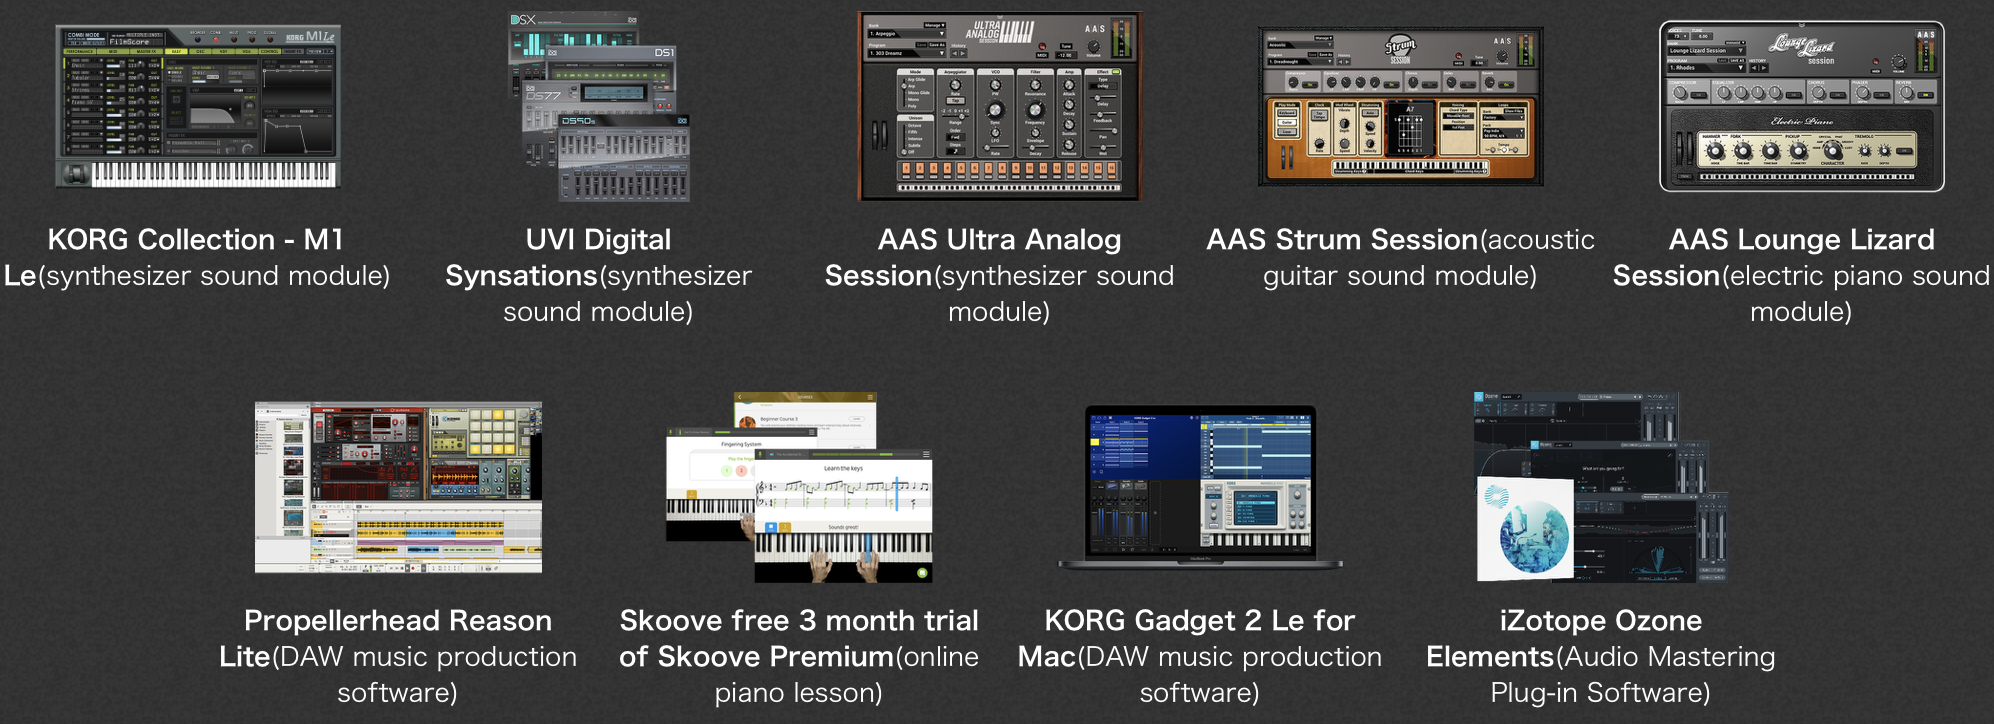This screenshot has height=724, width=1994.
Task: Click the KORG Gadget 2 Le MacBook image
Action: [1200, 487]
